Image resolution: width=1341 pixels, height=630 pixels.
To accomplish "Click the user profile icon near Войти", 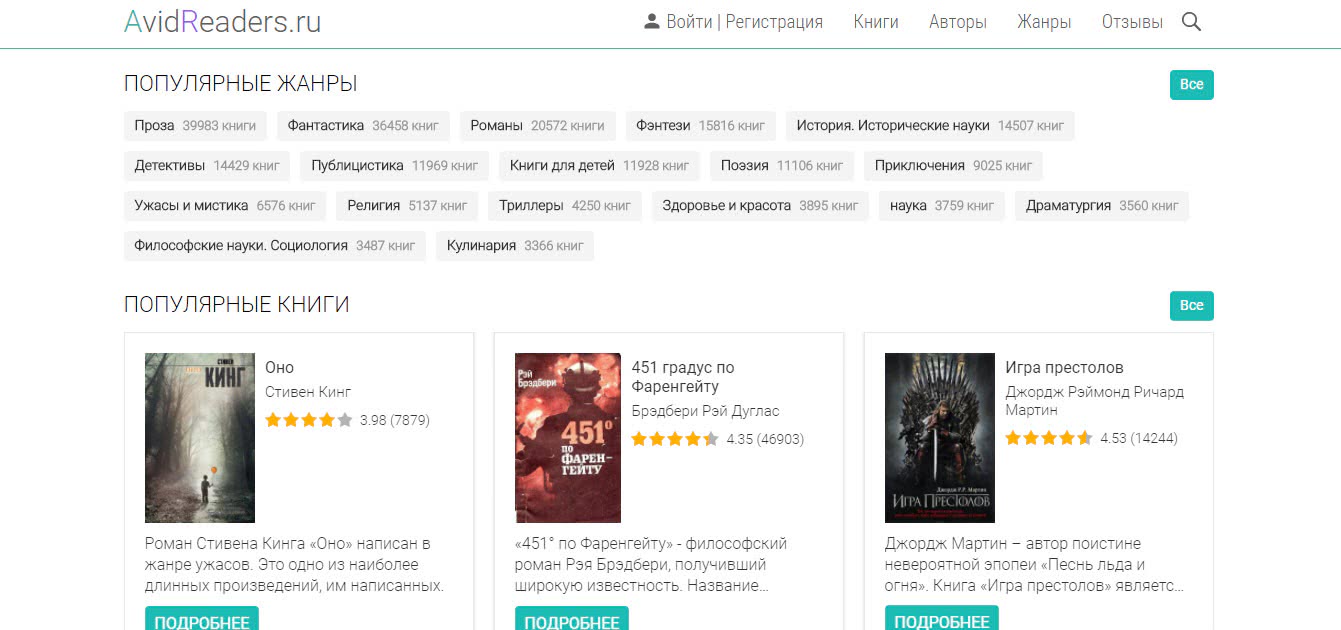I will pyautogui.click(x=652, y=22).
